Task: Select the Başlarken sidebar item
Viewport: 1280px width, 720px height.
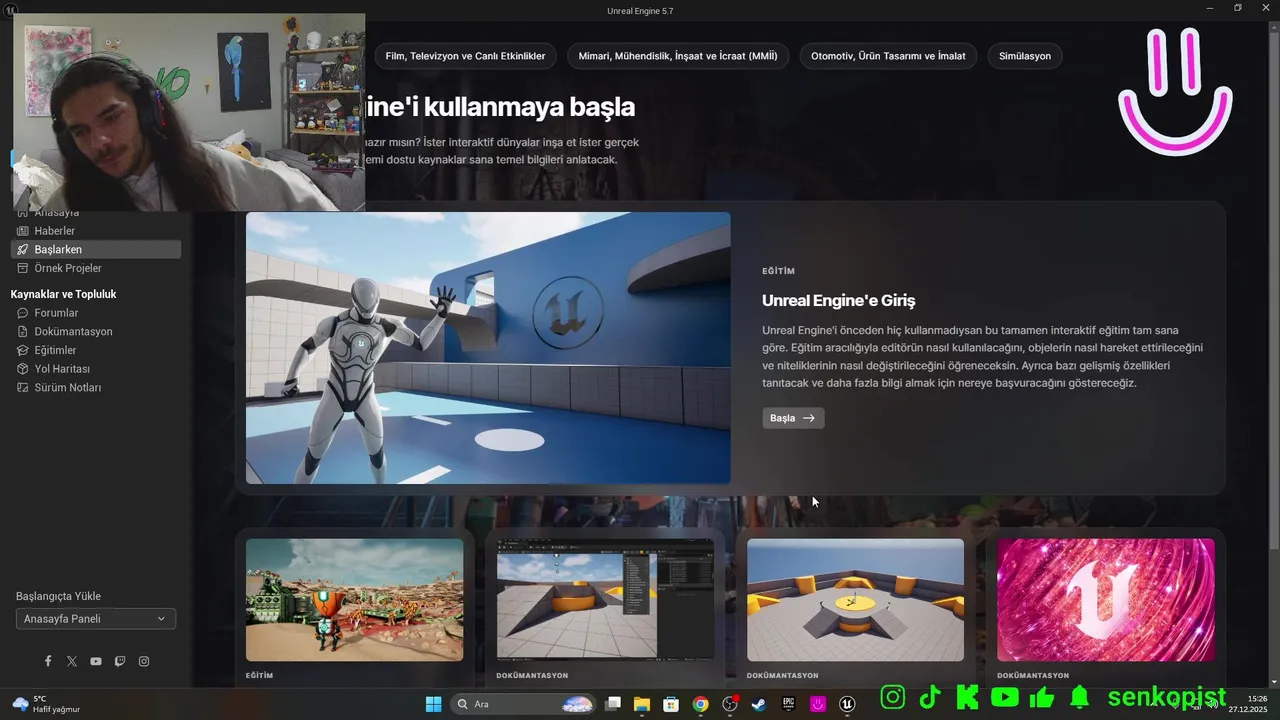Action: (x=95, y=249)
